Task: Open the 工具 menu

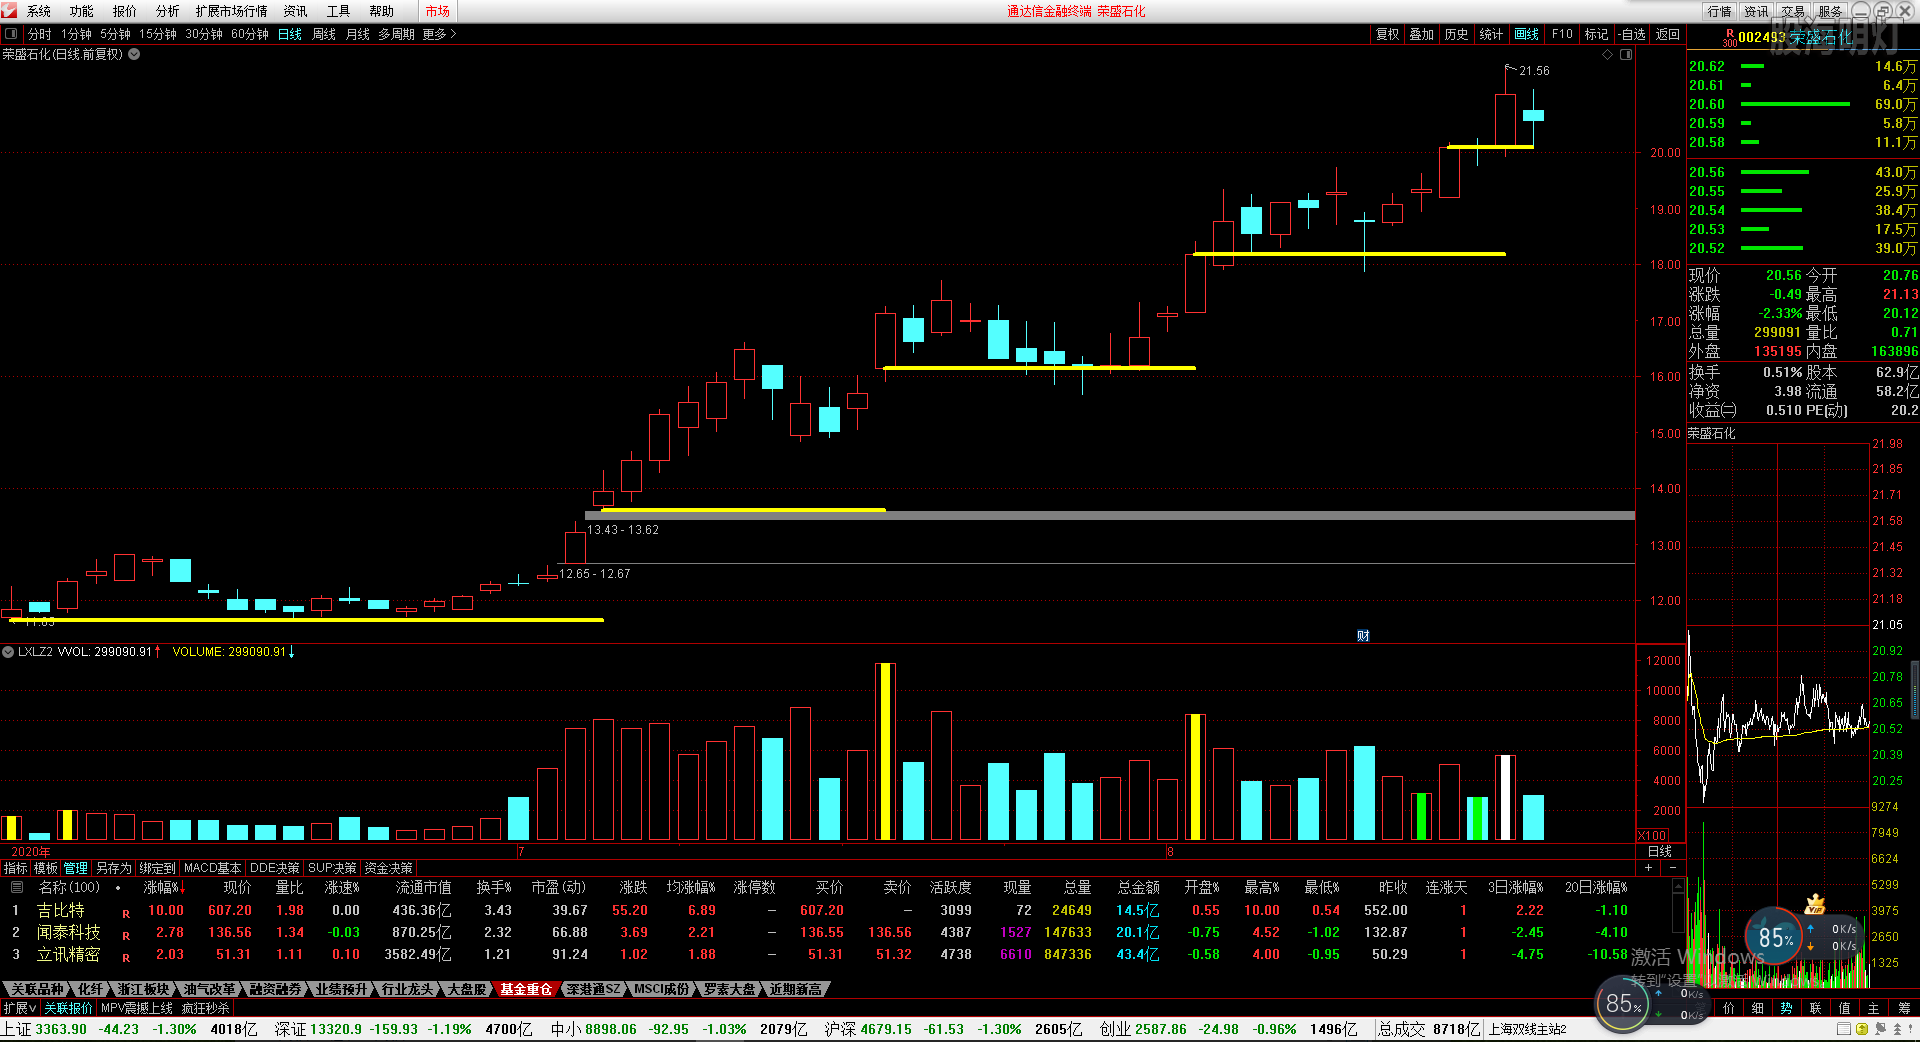Action: [339, 11]
